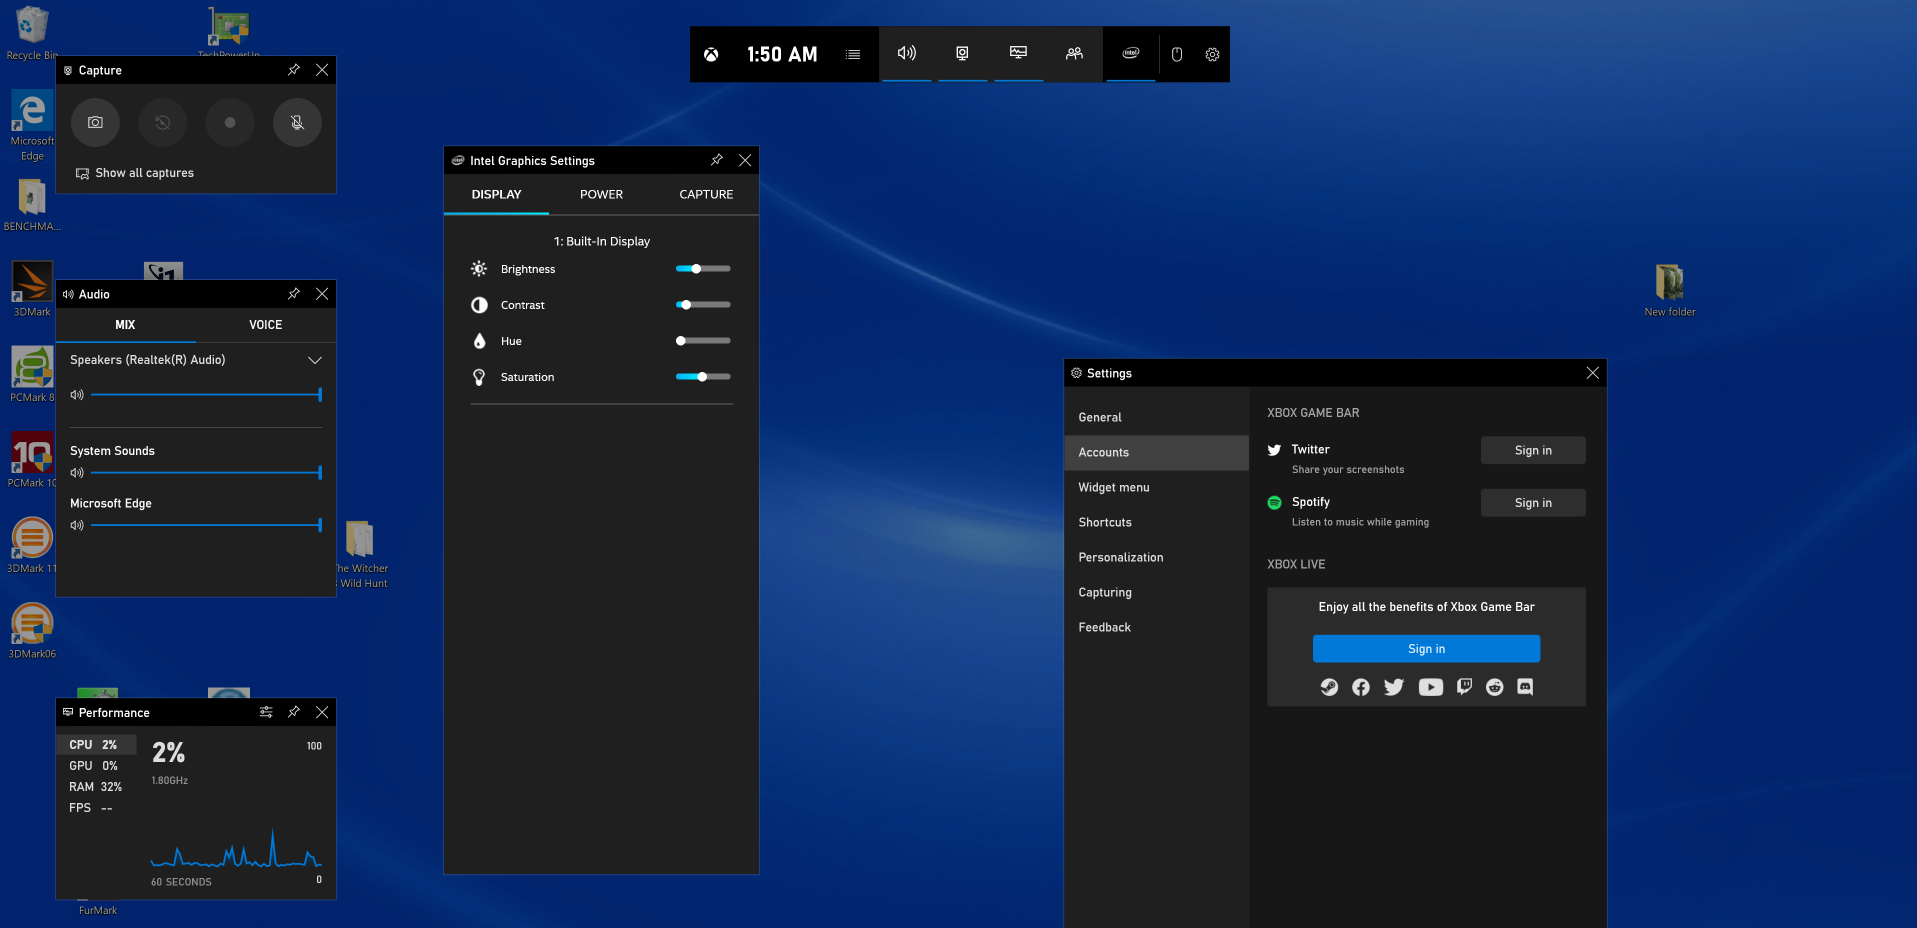
Task: Select CPU in the Performance widget
Action: (x=96, y=745)
